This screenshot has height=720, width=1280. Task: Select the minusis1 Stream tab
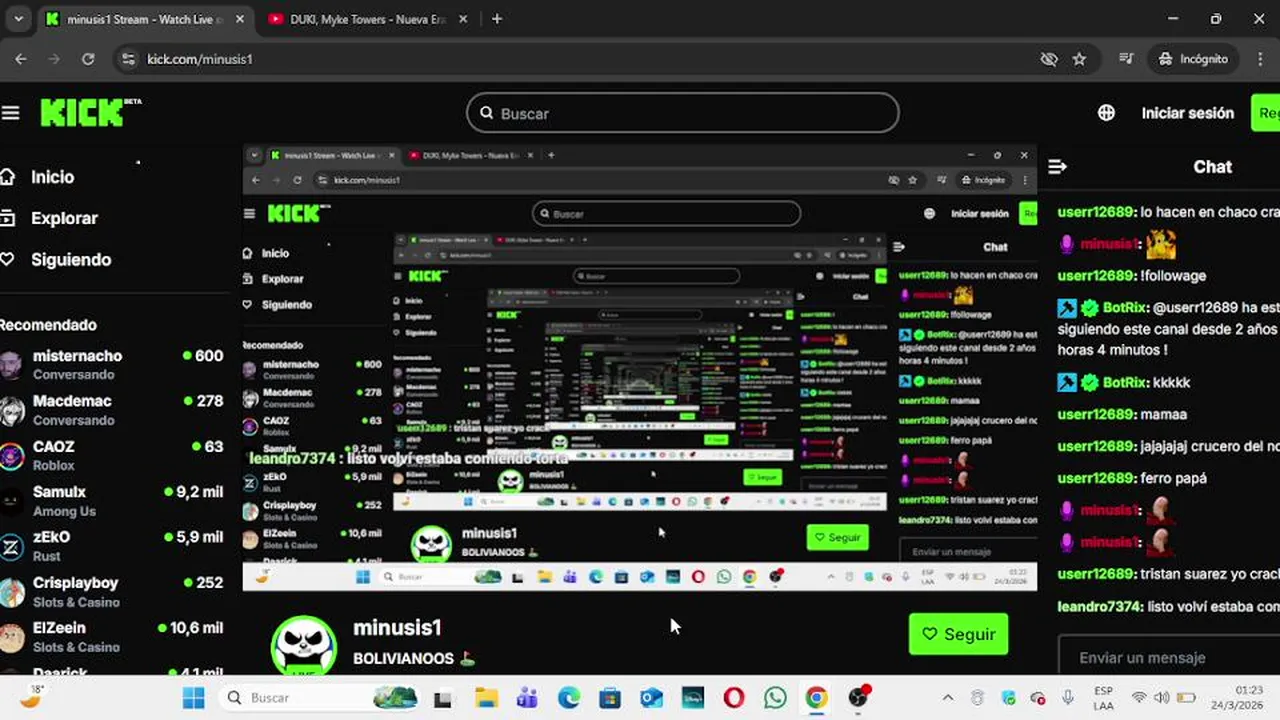pyautogui.click(x=145, y=19)
